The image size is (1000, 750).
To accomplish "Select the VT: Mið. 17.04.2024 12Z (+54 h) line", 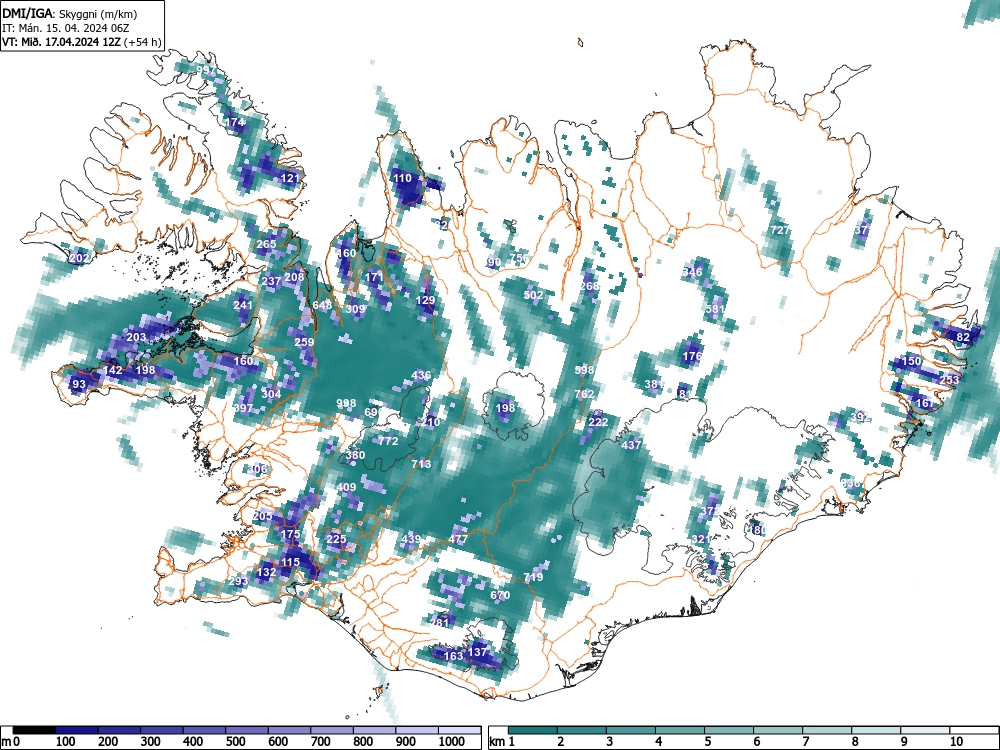I will [x=82, y=42].
